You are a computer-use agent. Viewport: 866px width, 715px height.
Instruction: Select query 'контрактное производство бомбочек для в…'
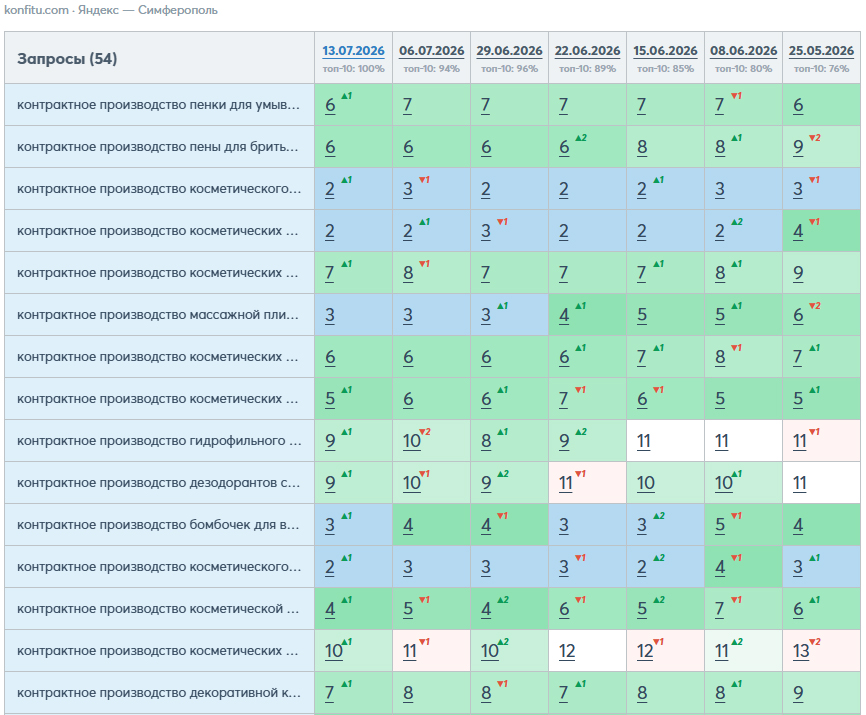(x=158, y=525)
